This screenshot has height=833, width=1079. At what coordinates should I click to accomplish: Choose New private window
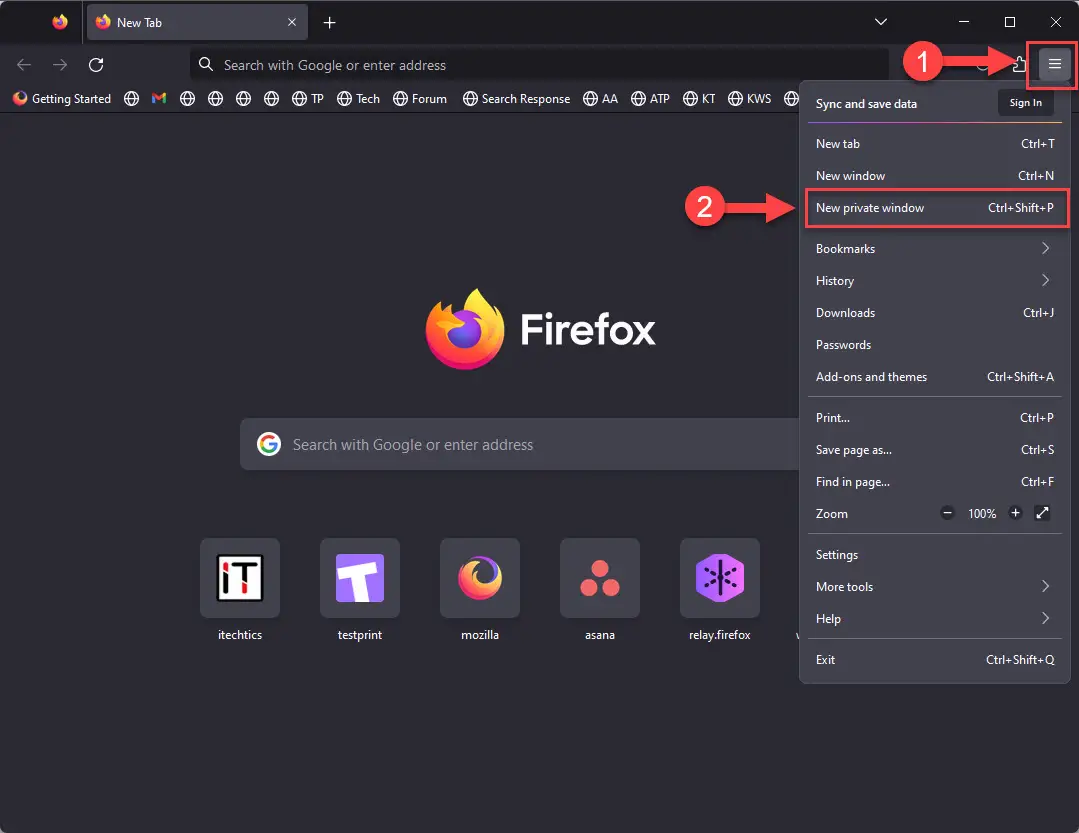coord(934,208)
